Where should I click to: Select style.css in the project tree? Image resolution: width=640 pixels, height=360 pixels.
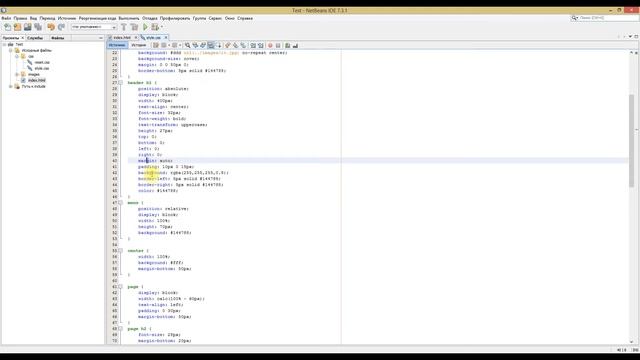coord(42,68)
